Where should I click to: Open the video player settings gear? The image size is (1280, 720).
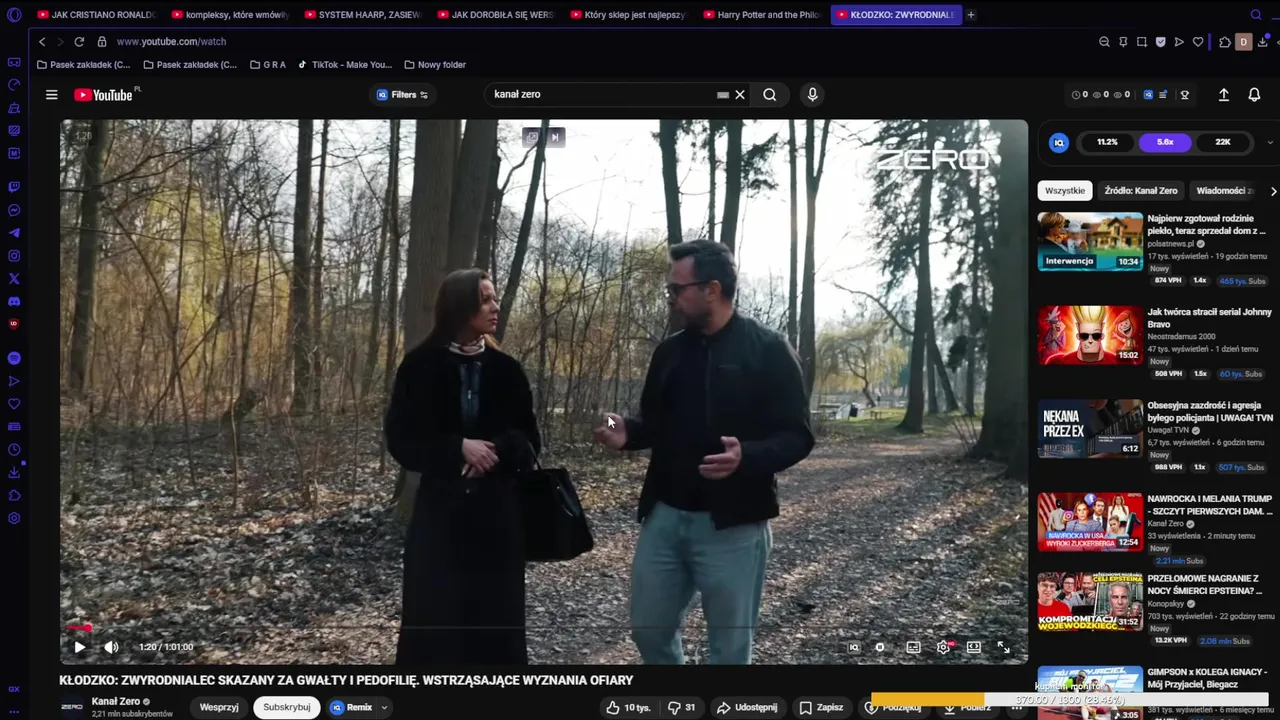click(x=943, y=647)
